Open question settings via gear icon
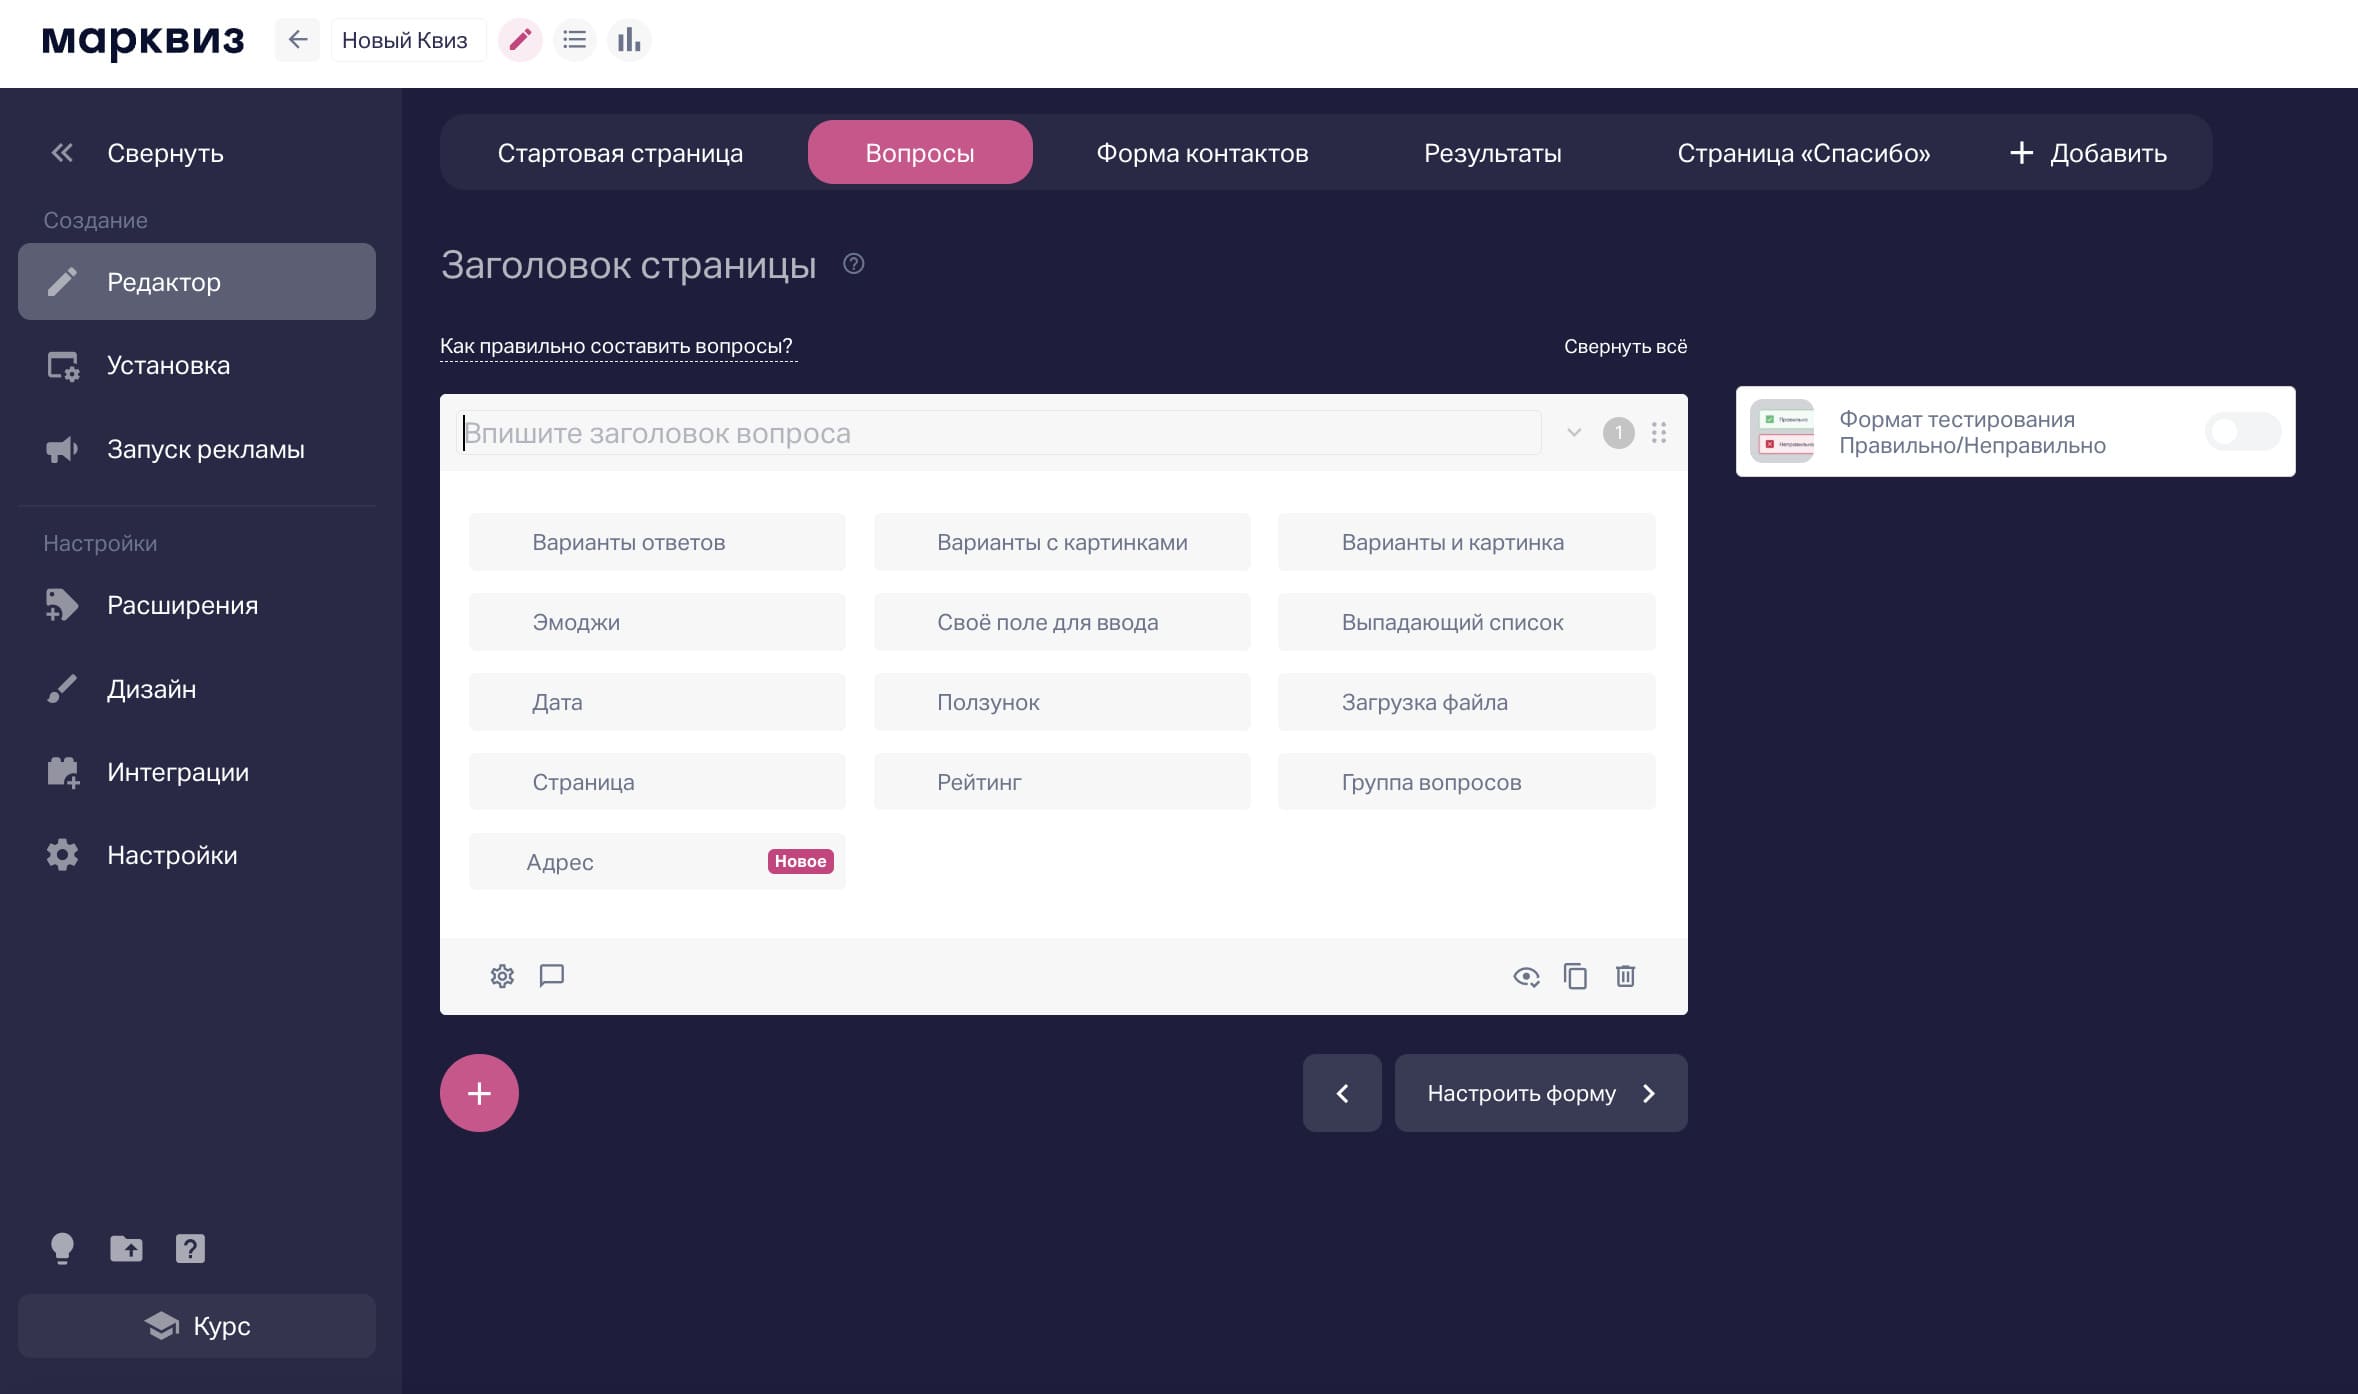The image size is (2358, 1394). 502,976
